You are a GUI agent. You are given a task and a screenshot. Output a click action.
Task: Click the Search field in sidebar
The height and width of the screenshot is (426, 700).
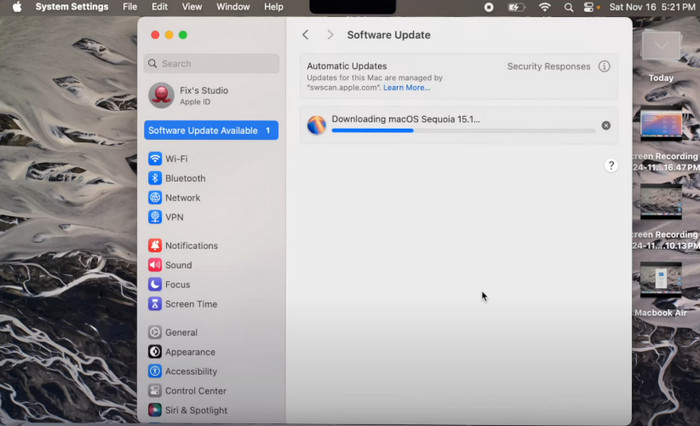click(211, 63)
